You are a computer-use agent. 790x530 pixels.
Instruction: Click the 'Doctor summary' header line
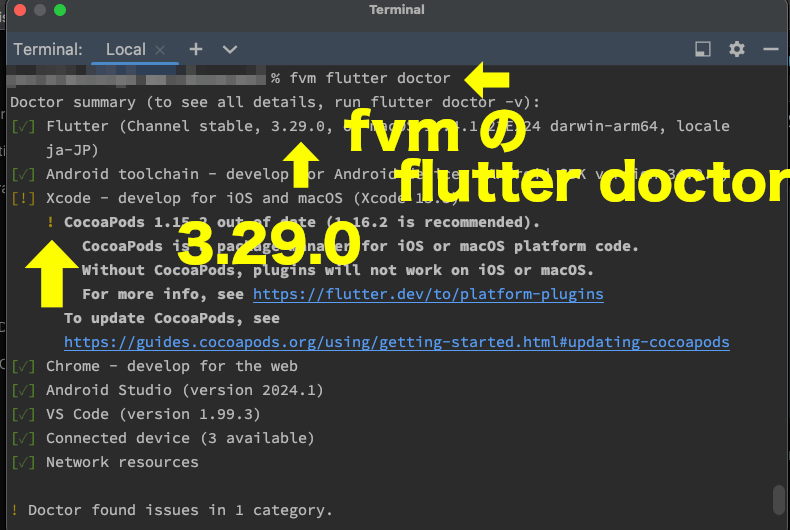click(275, 102)
